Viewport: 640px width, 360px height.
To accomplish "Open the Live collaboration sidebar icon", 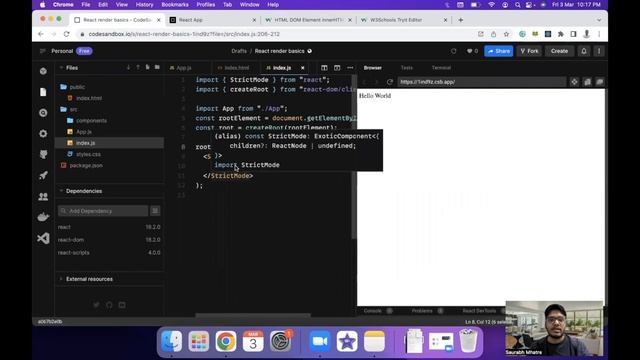I will [x=43, y=196].
